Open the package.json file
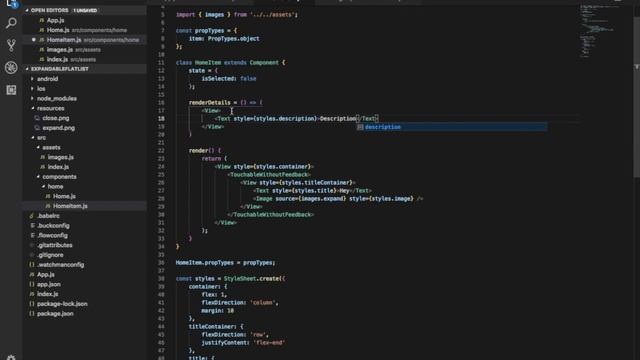Viewport: 640px width, 360px height. point(84,314)
